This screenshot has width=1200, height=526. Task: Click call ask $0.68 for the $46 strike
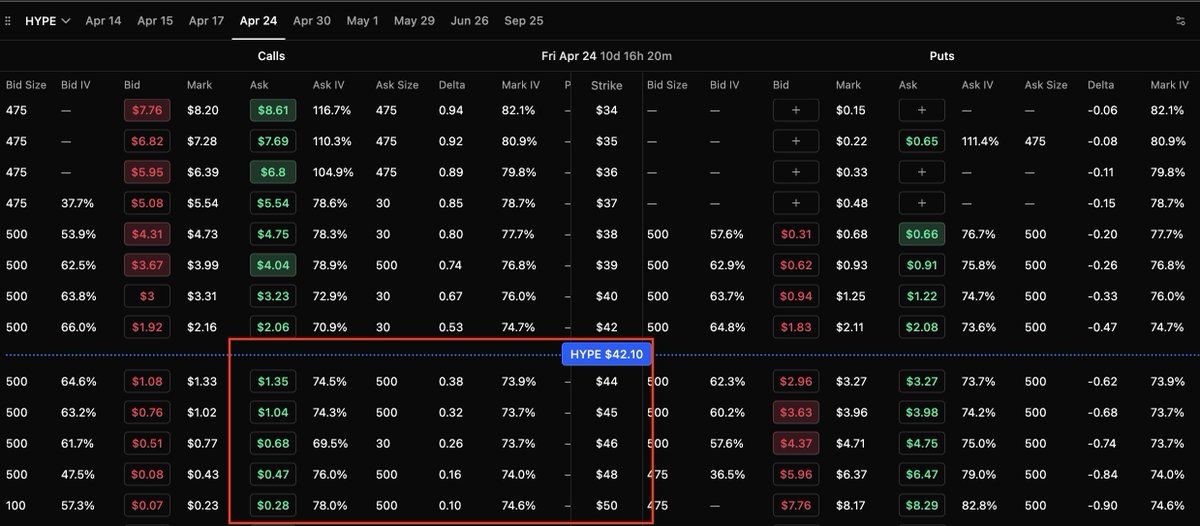(x=272, y=443)
